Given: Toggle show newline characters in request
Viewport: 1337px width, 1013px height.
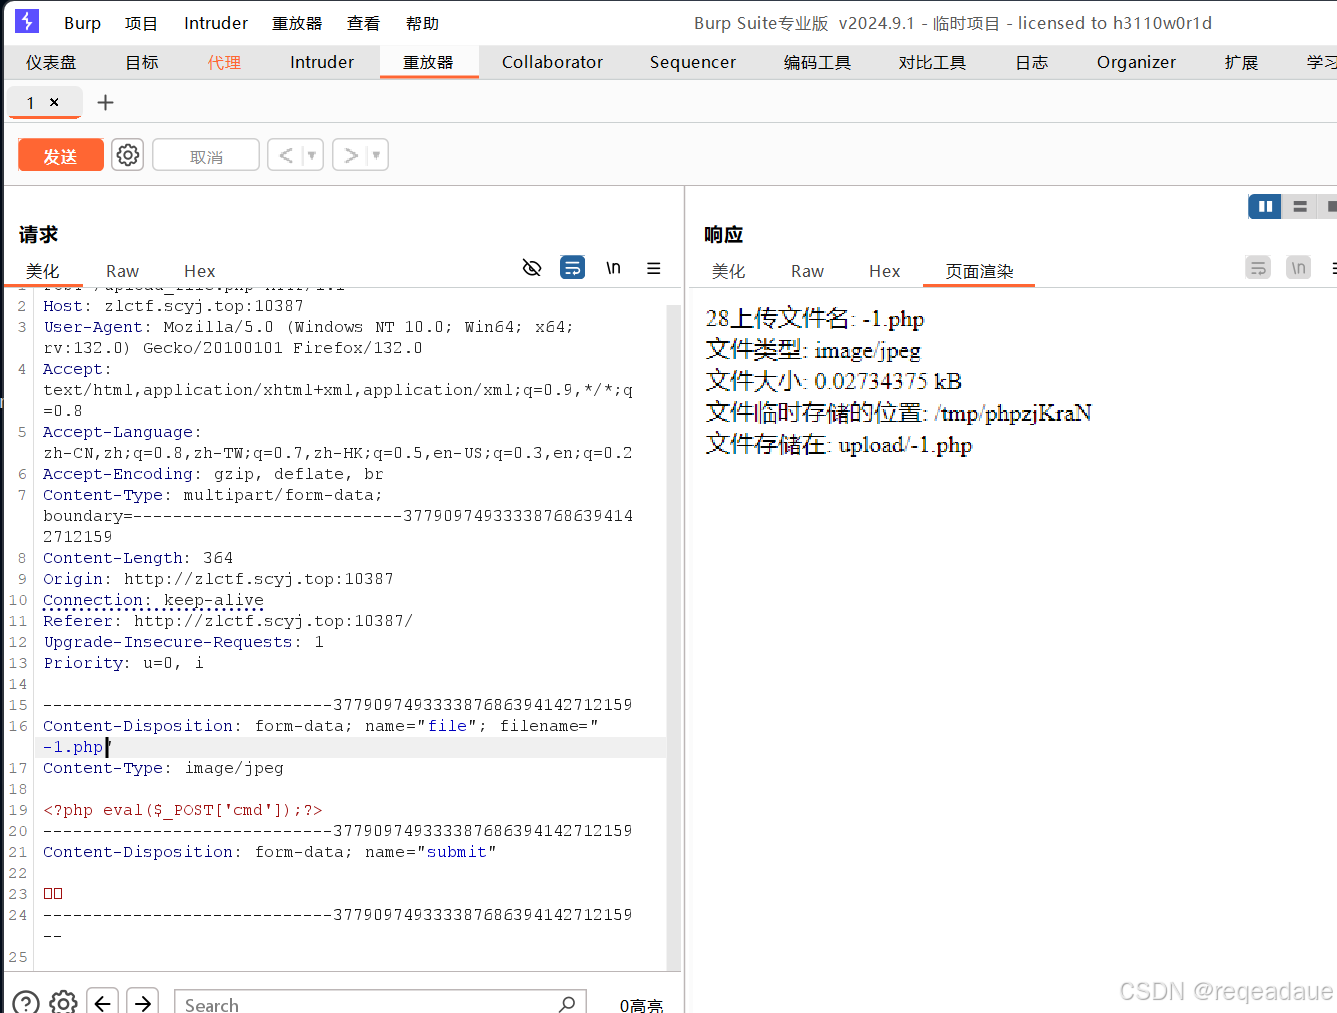Looking at the screenshot, I should [613, 268].
